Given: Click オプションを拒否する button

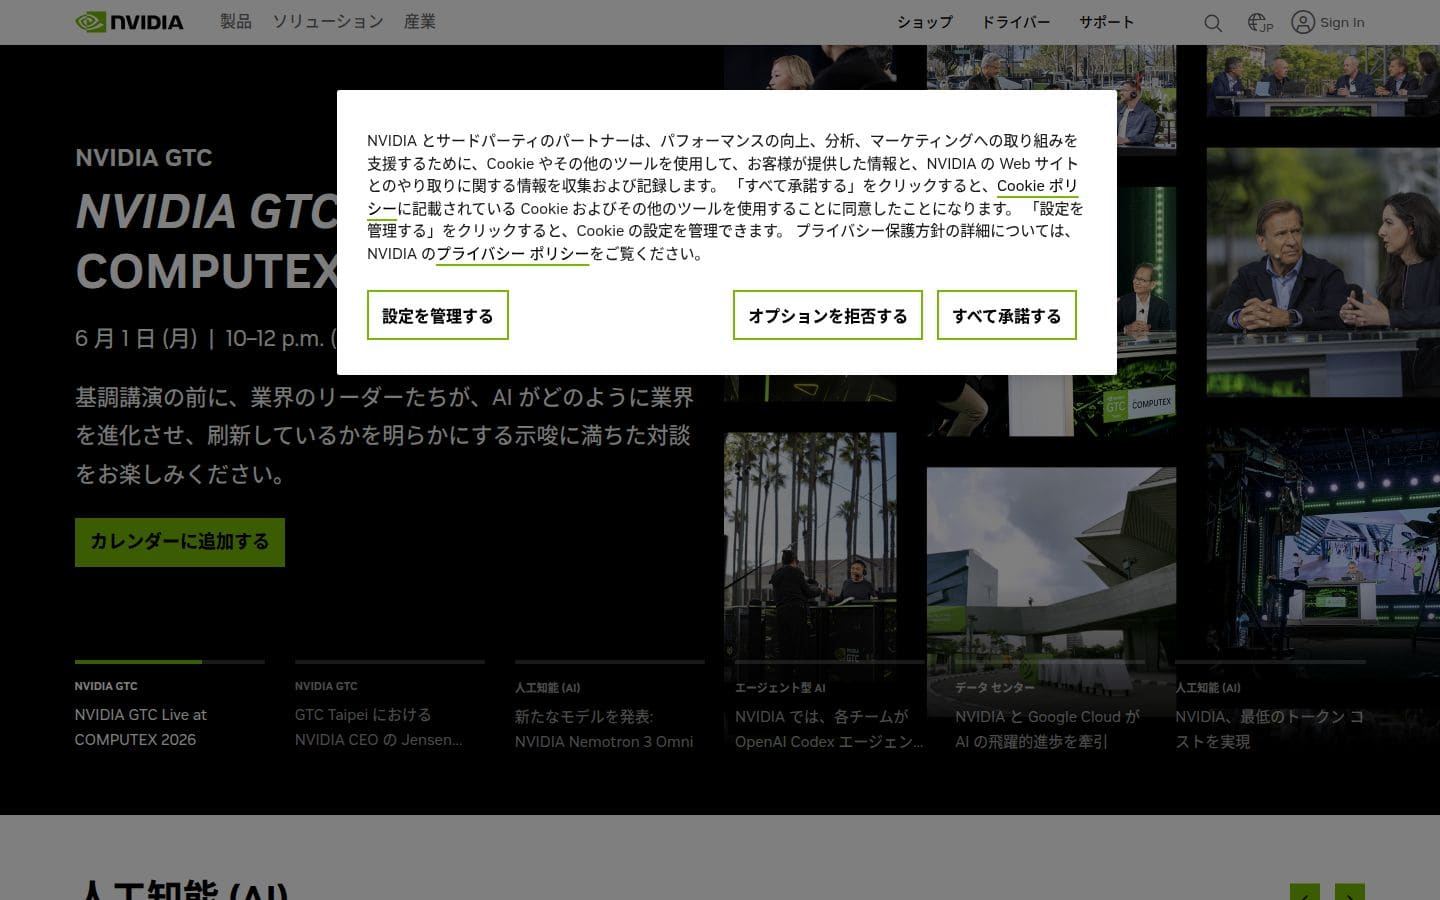Looking at the screenshot, I should click(828, 315).
